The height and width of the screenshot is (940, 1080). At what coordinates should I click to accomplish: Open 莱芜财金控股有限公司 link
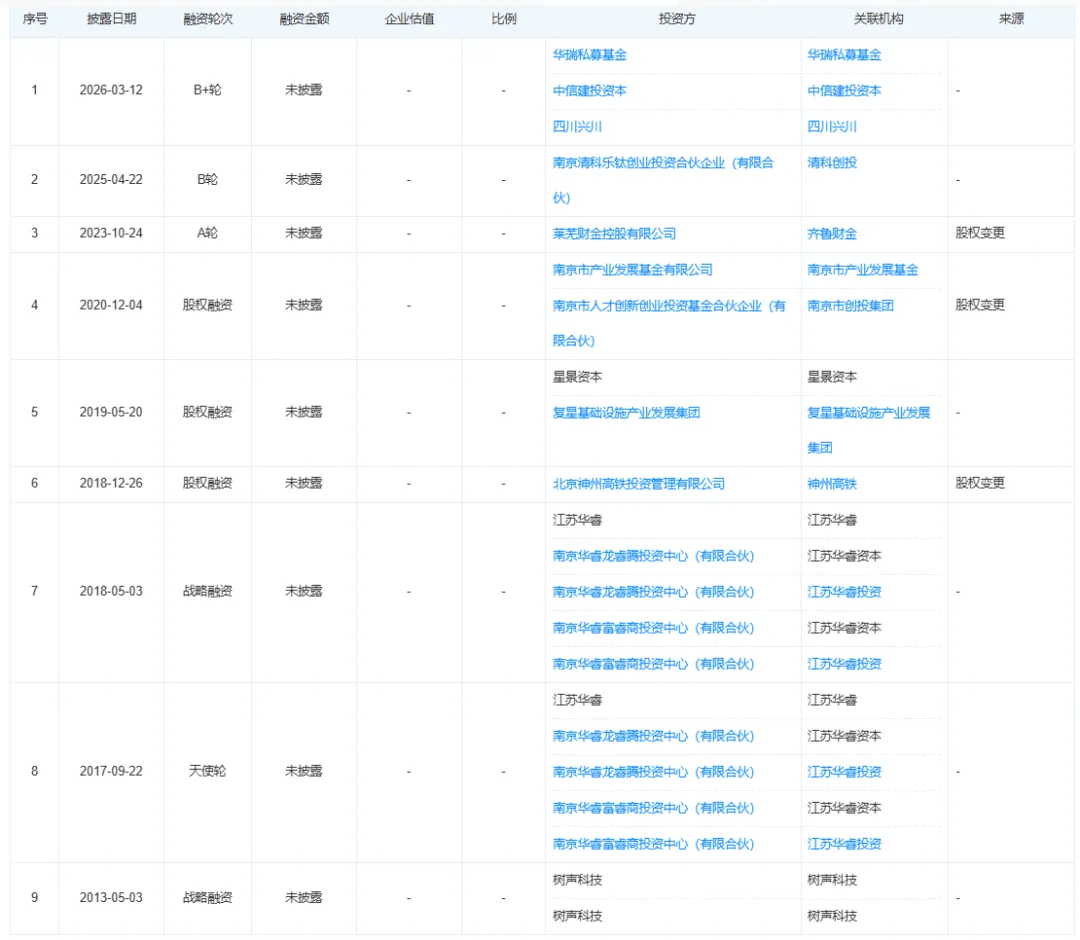[x=614, y=234]
